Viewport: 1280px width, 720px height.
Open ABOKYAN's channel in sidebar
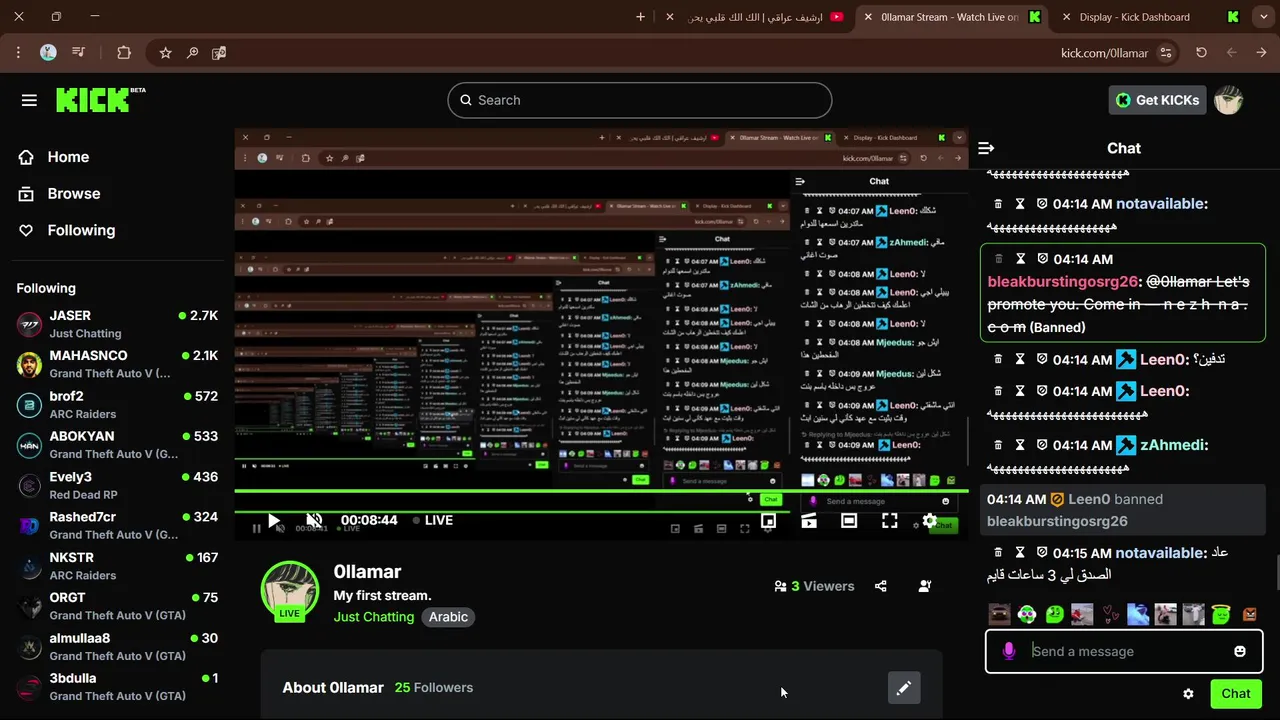click(x=118, y=445)
